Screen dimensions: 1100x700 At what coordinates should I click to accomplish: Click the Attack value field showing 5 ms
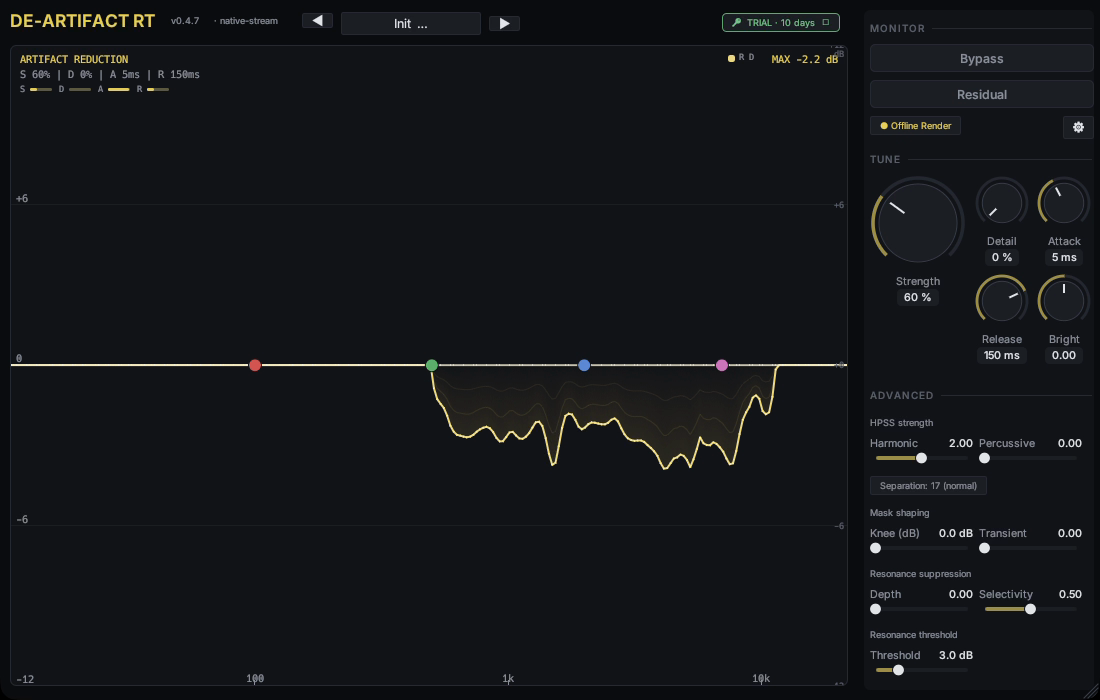pyautogui.click(x=1064, y=257)
